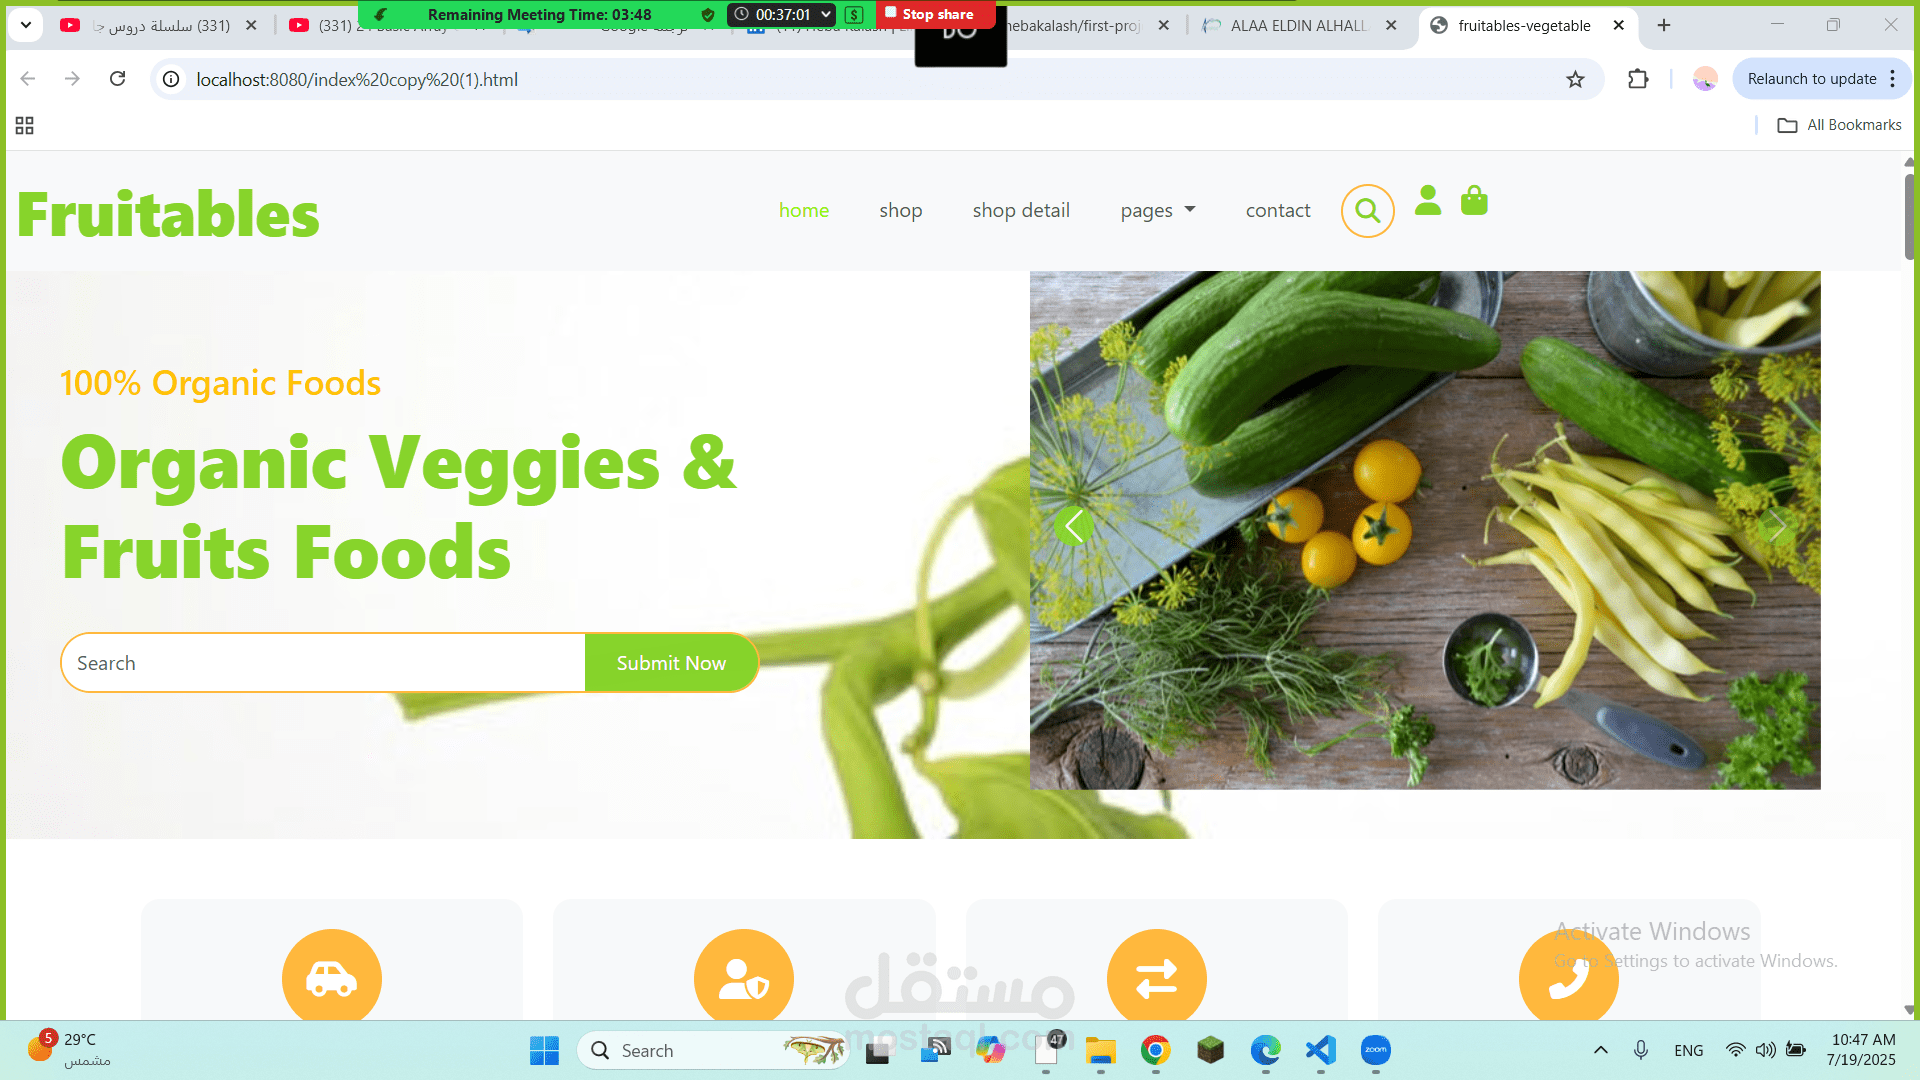Expand the Zoom meeting timer dropdown
The image size is (1920, 1080).
(x=826, y=14)
